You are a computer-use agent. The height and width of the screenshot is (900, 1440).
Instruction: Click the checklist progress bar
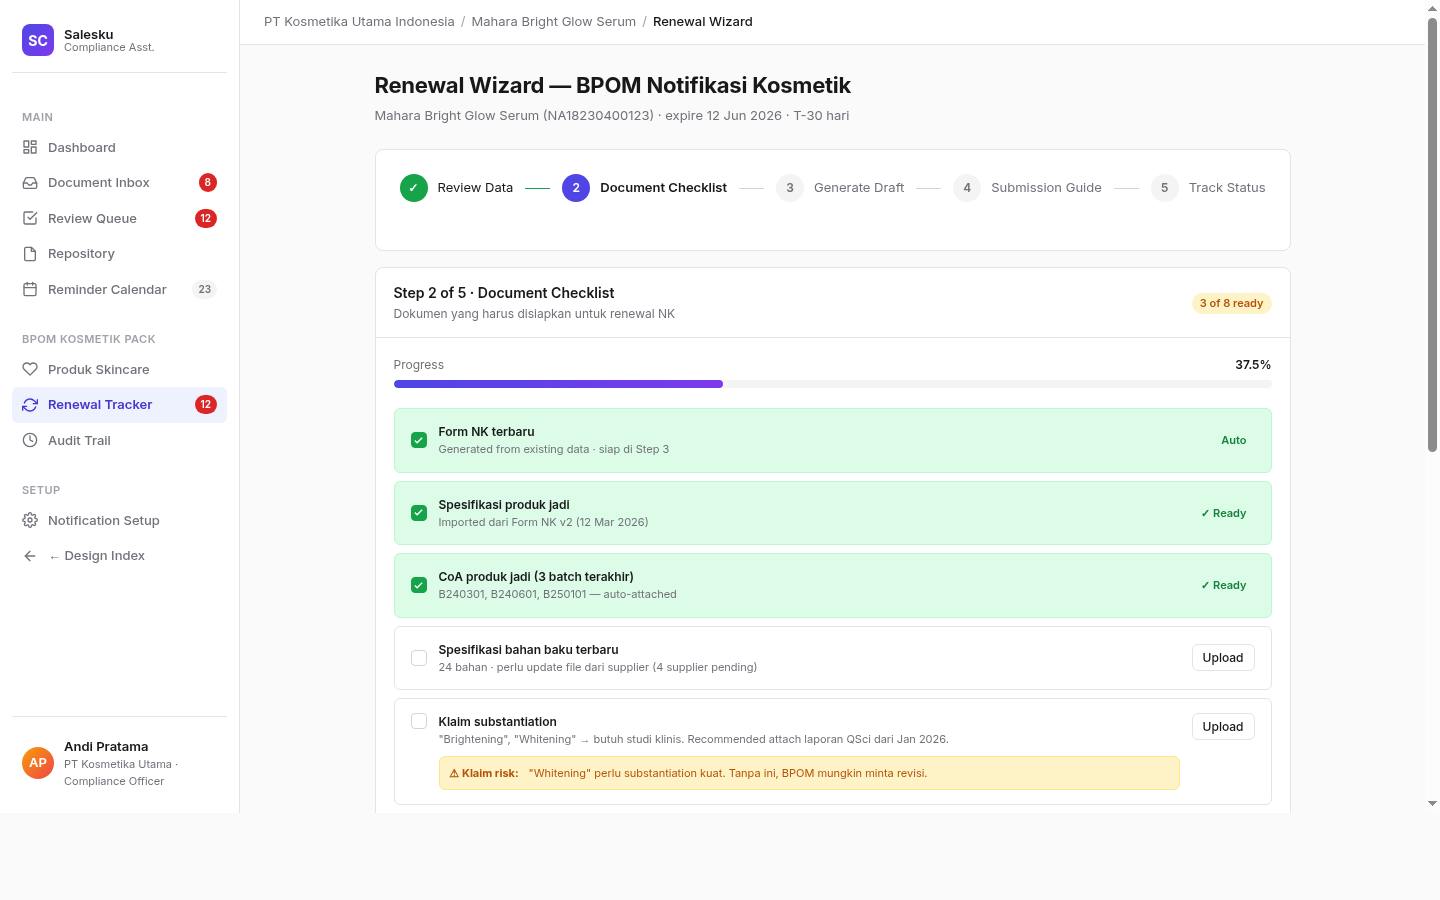(832, 384)
